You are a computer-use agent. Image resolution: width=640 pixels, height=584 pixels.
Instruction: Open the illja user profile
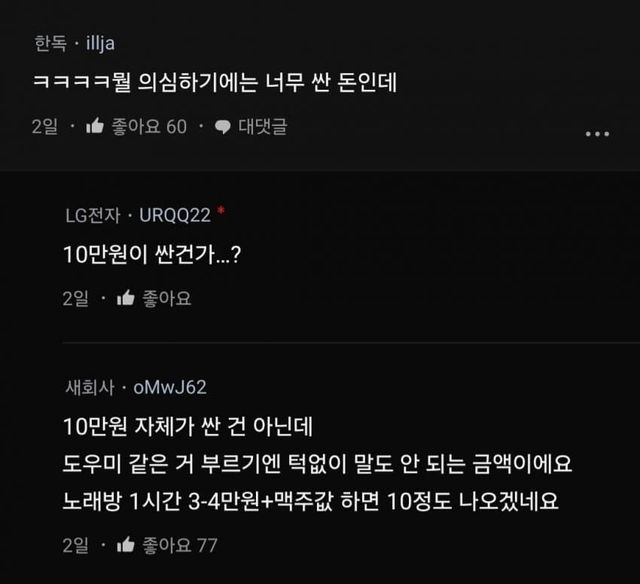[100, 43]
